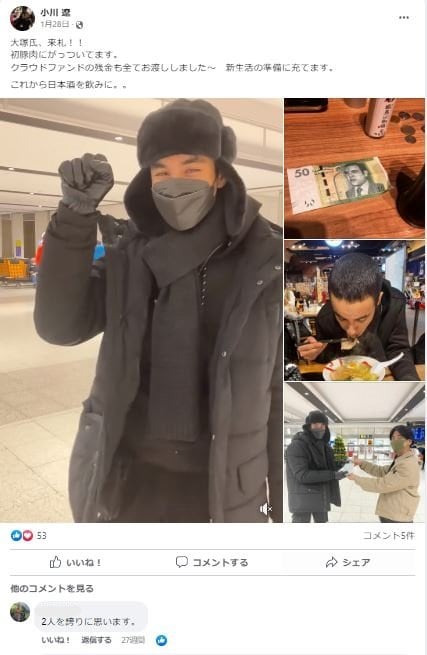Click the シェア share arrow icon
This screenshot has height=655, width=427.
pos(331,562)
